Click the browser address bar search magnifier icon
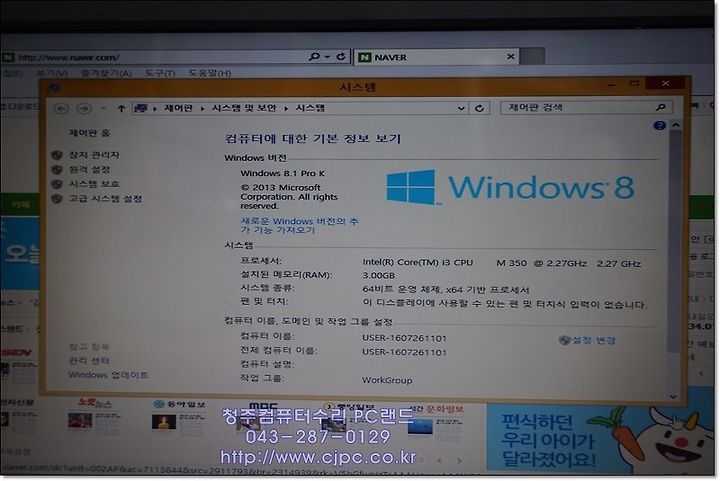 pos(314,57)
